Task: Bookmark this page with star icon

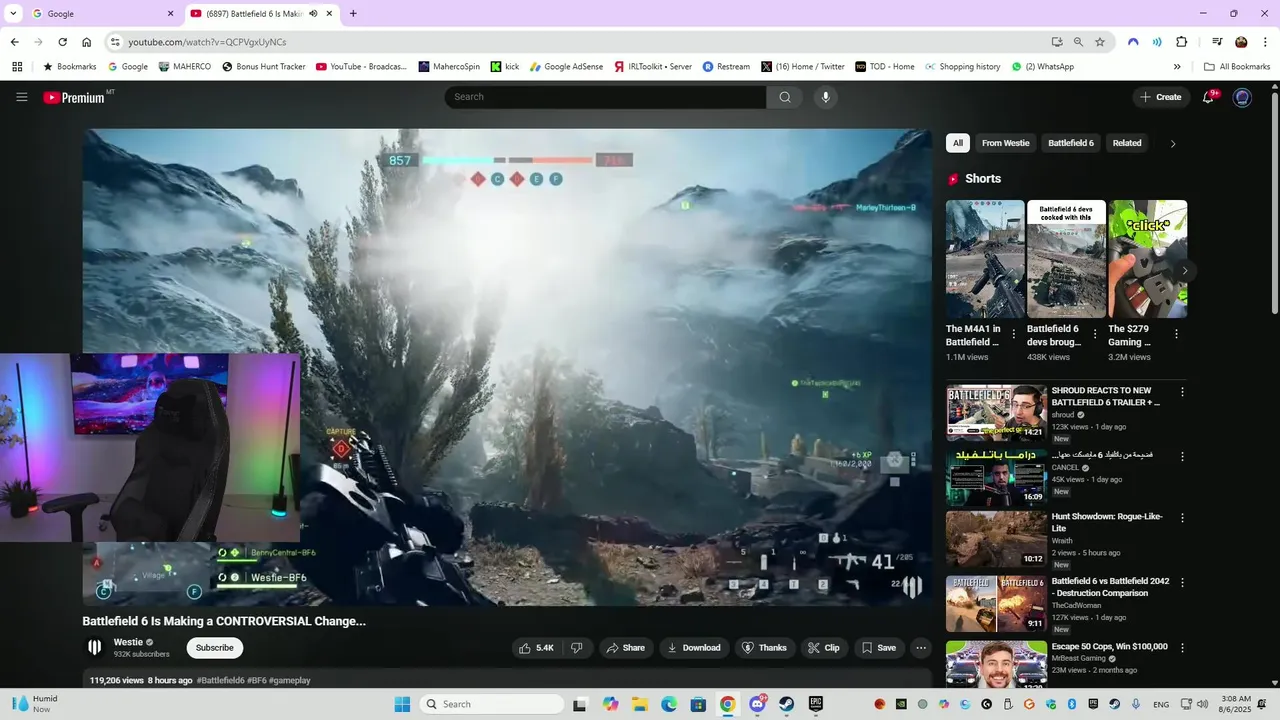Action: (1100, 42)
